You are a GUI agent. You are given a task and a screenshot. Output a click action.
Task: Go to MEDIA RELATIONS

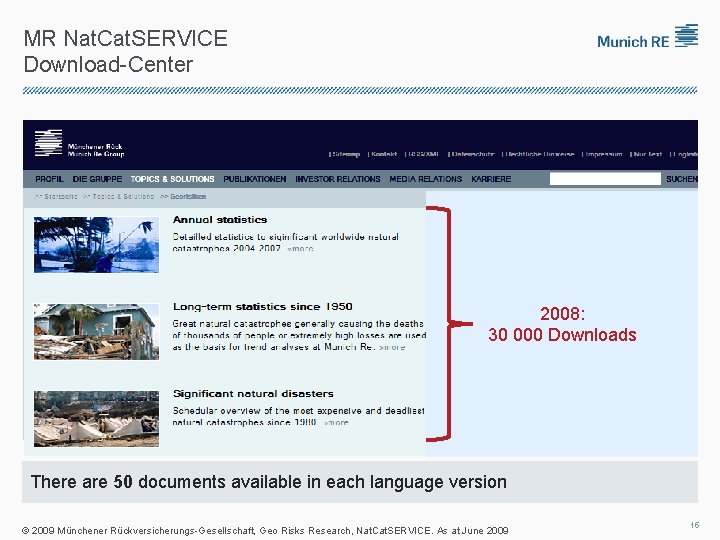click(426, 179)
